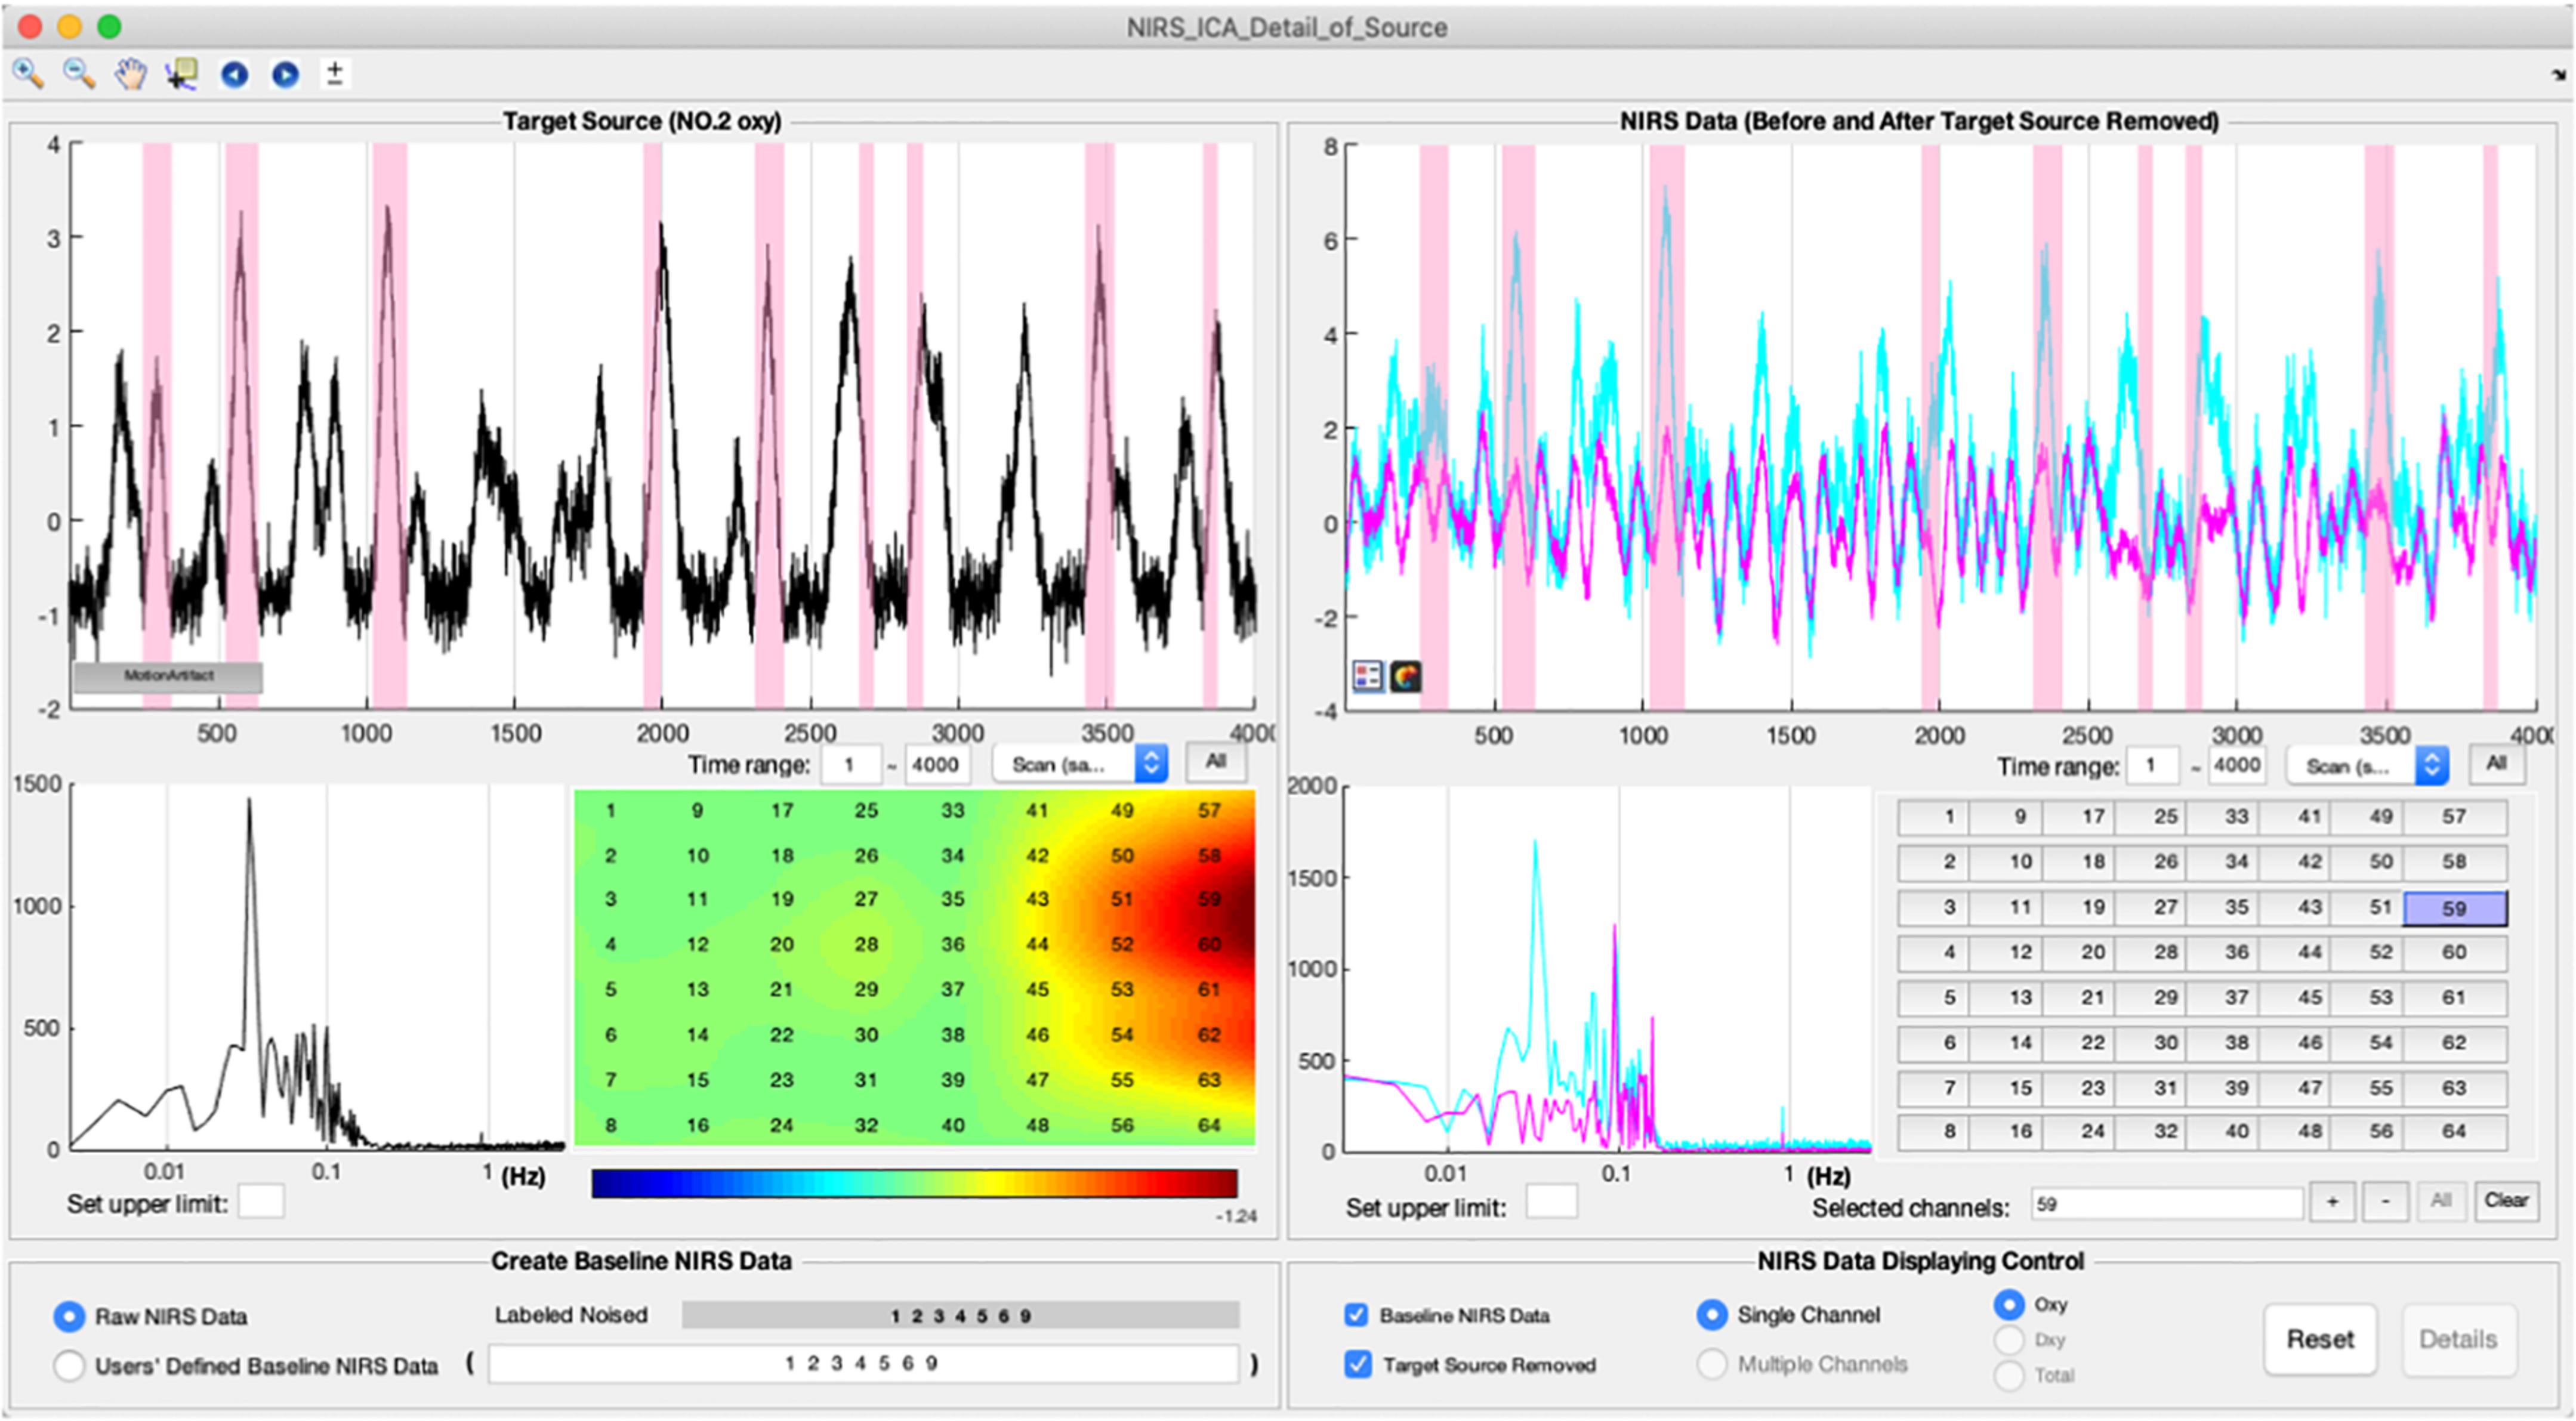Click right Set upper limit field
Viewport: 2576px width, 1421px height.
(1551, 1202)
